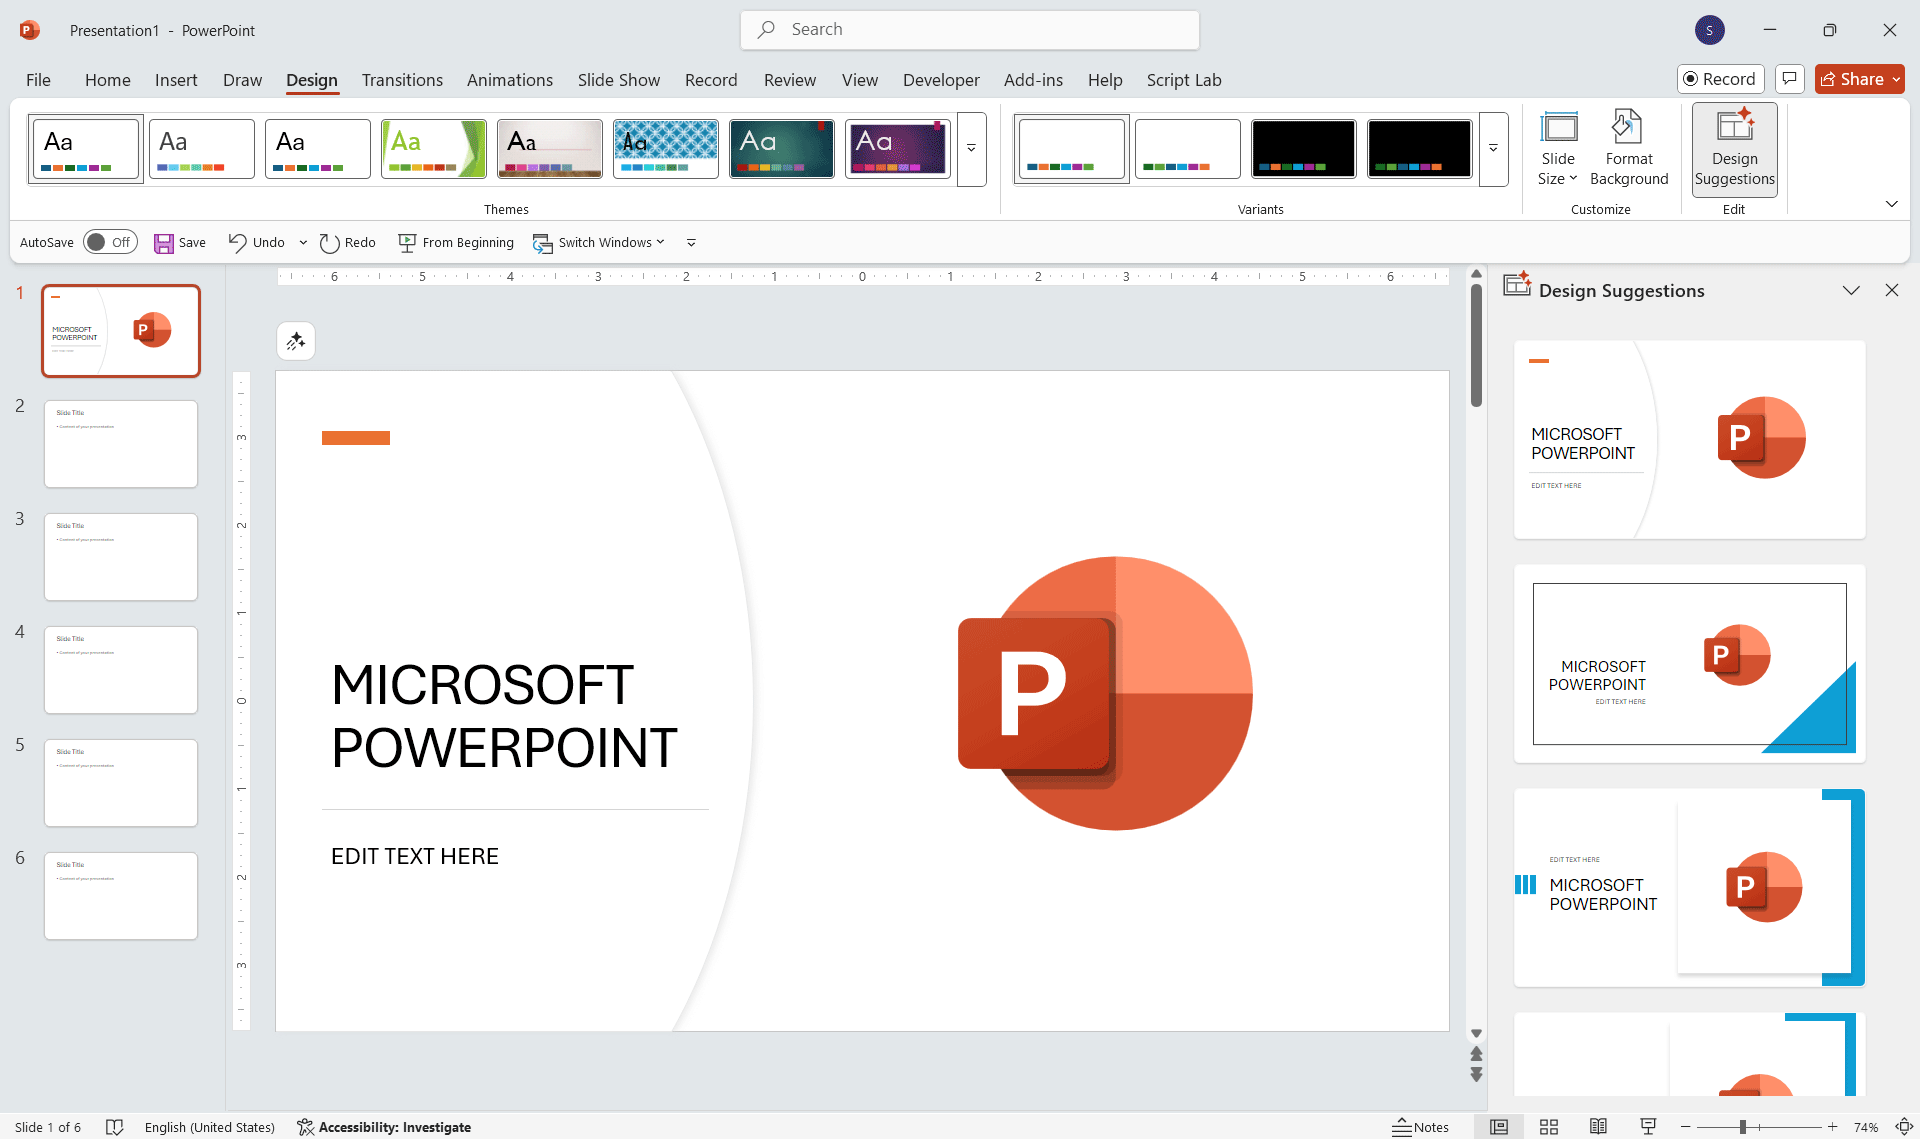Collapse the Design Suggestions pane
The image size is (1920, 1139).
pyautogui.click(x=1851, y=290)
